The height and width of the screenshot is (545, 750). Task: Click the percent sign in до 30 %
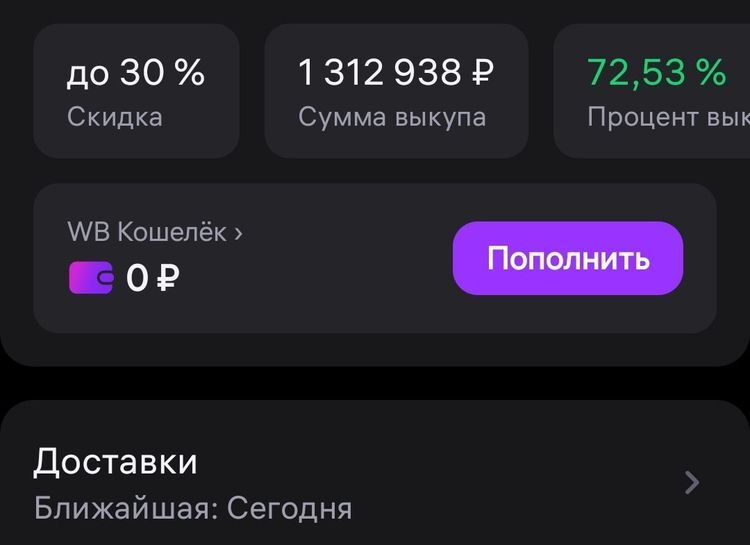pyautogui.click(x=188, y=72)
